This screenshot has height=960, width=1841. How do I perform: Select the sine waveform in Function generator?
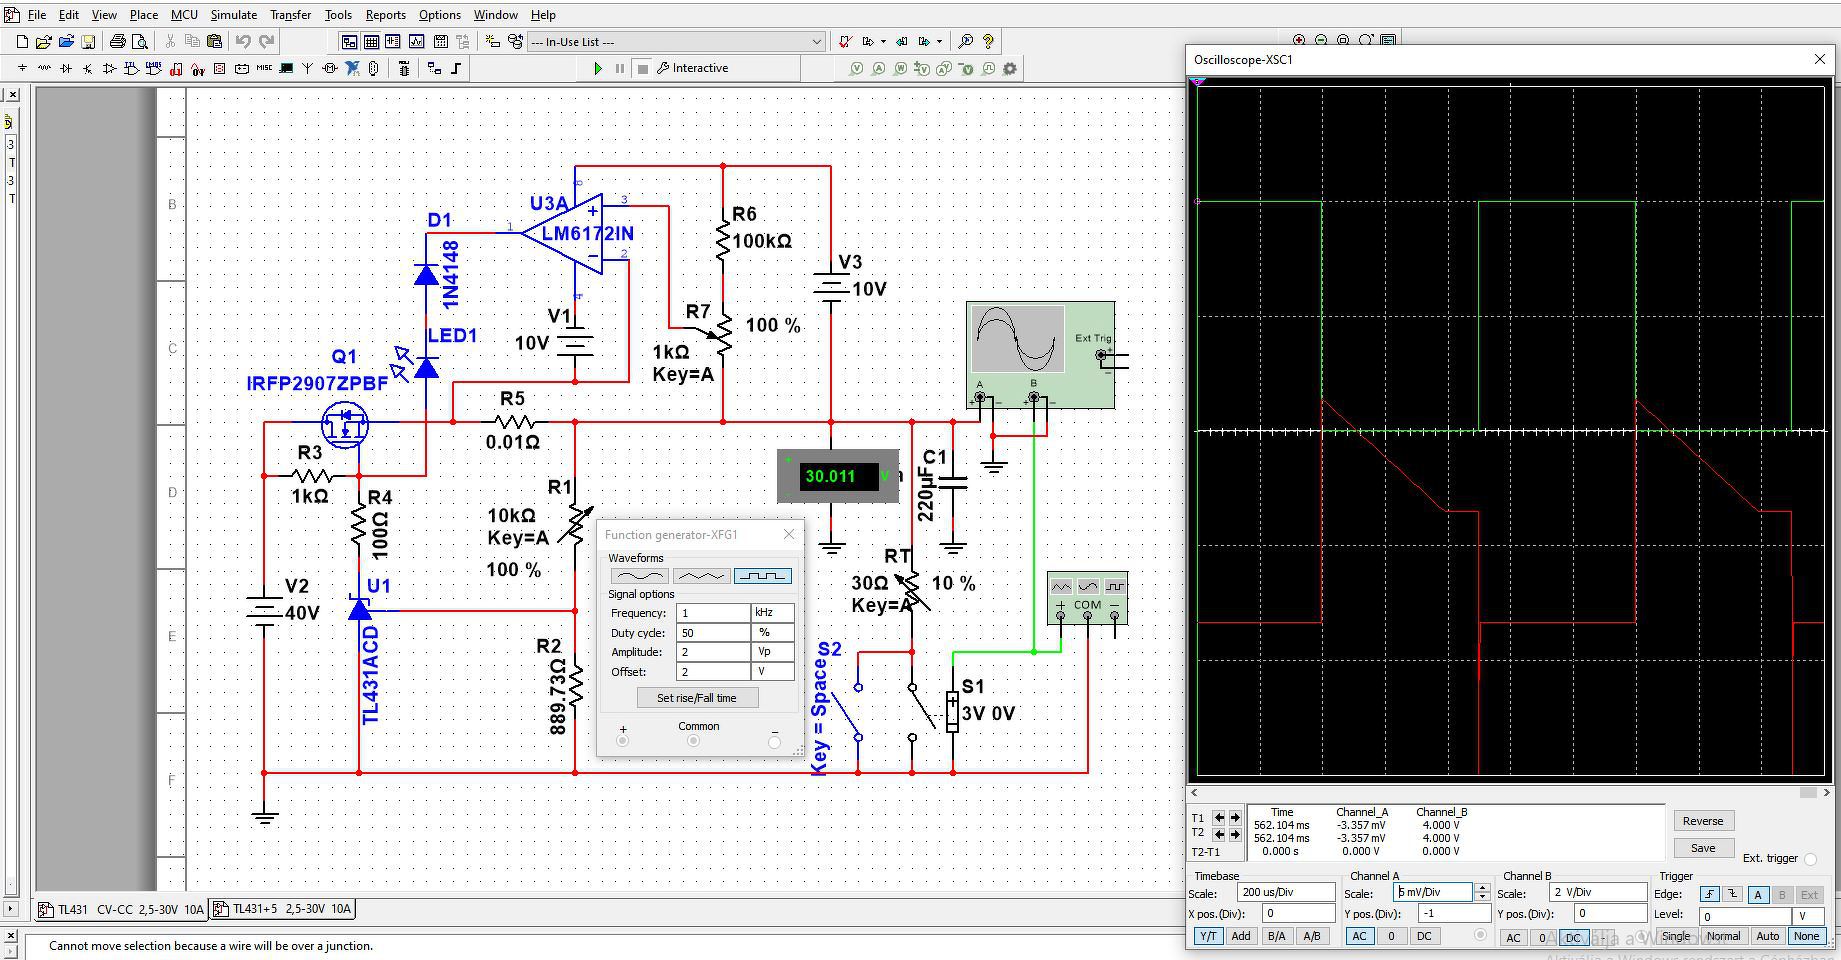639,576
